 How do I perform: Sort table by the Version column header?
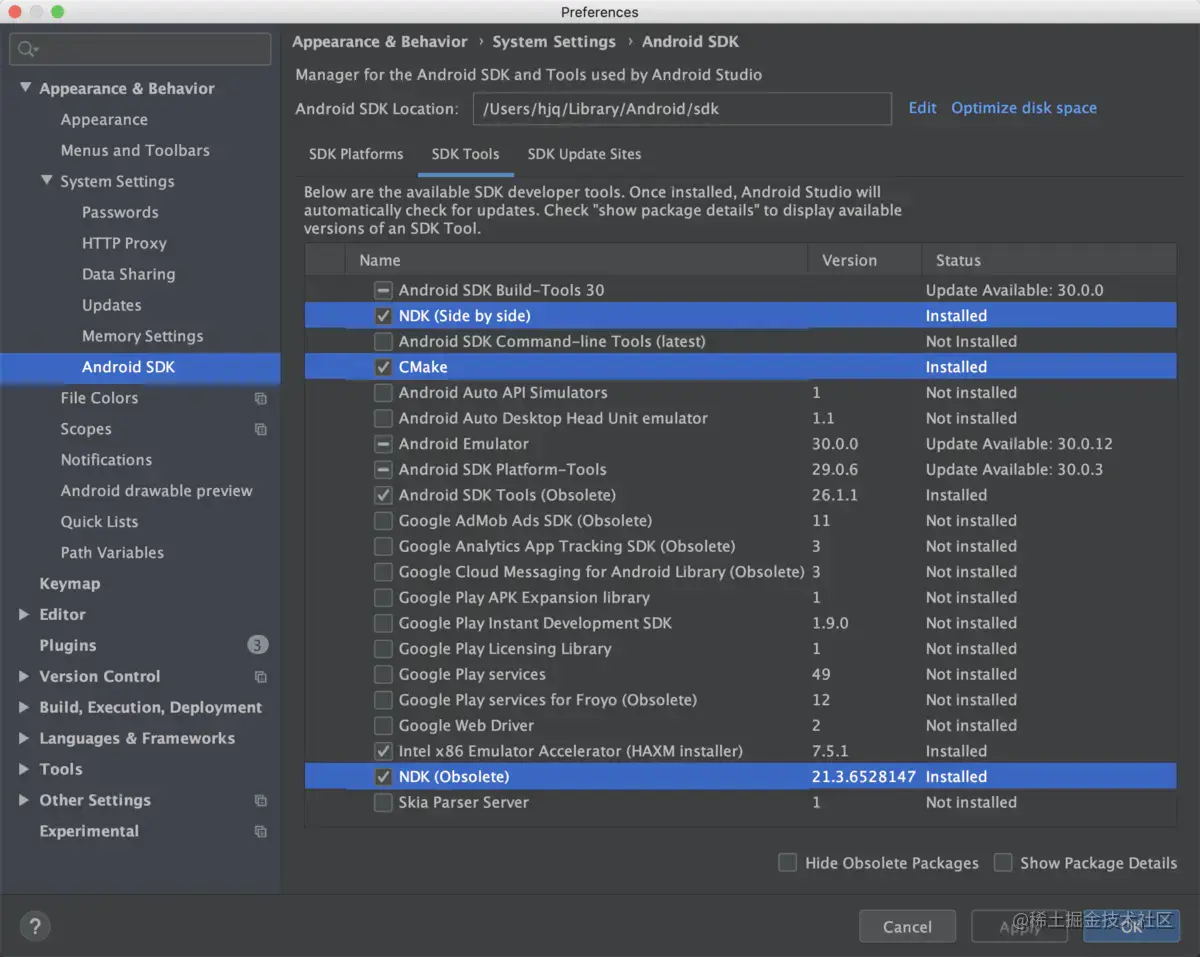click(864, 260)
